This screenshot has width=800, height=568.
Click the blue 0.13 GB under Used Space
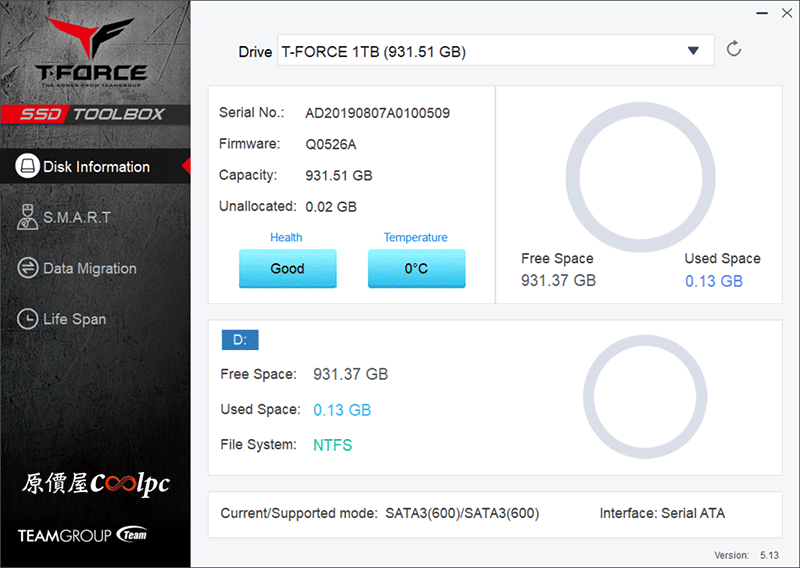coord(714,281)
